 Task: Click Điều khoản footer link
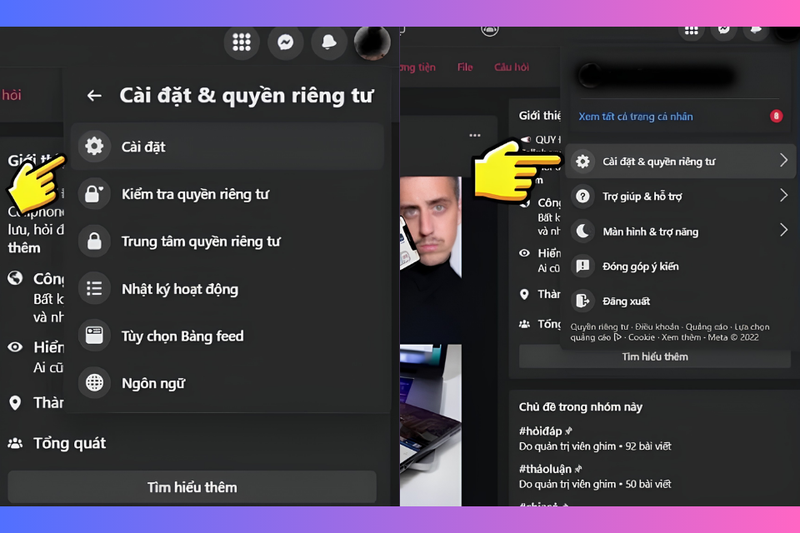click(x=657, y=326)
